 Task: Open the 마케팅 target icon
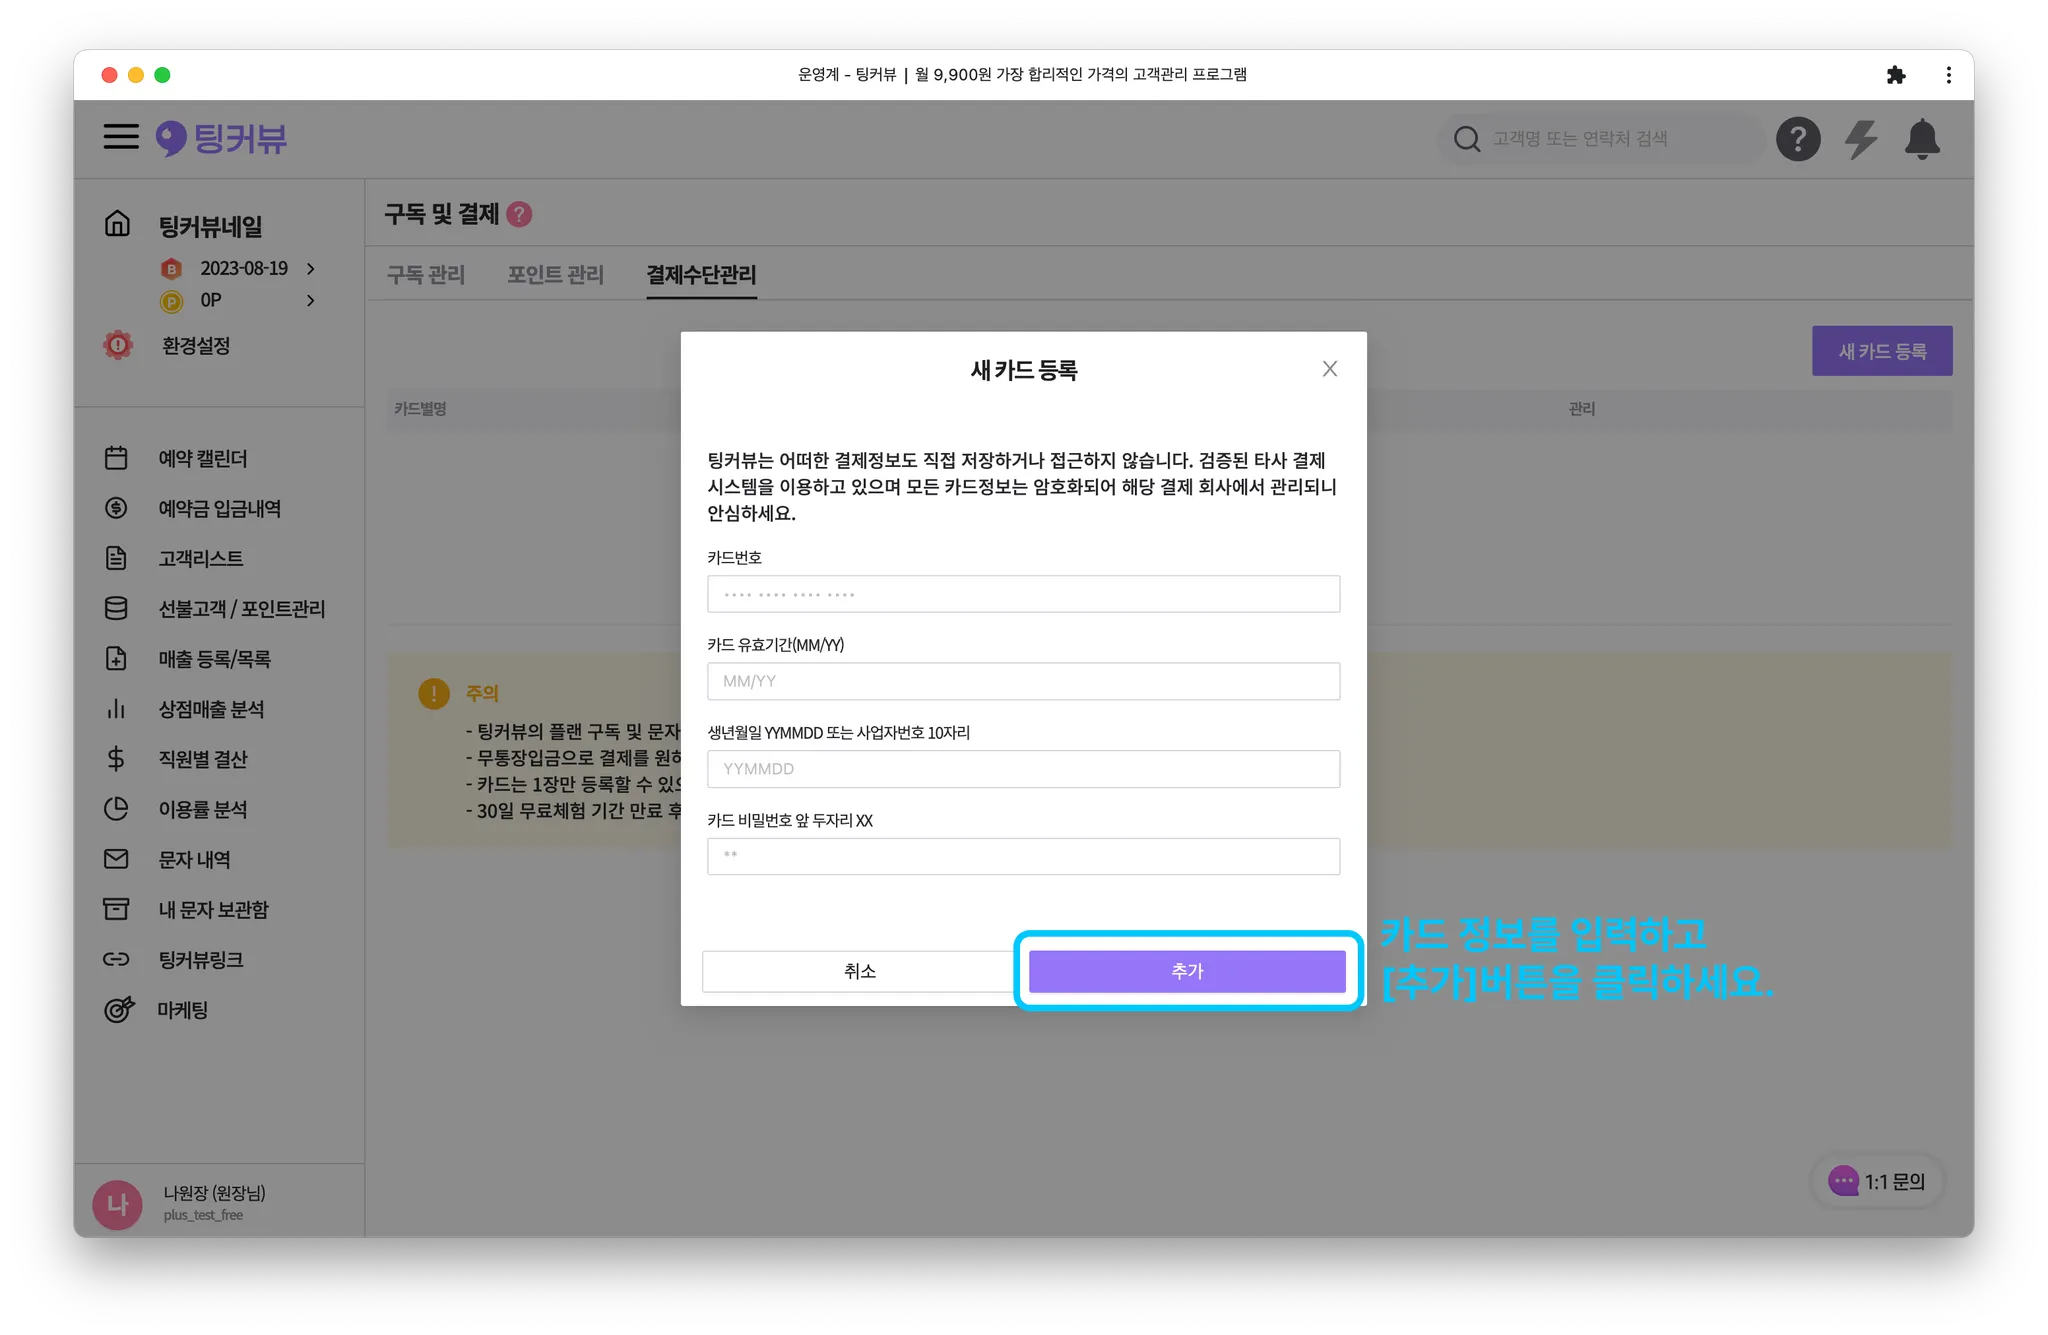coord(118,1010)
